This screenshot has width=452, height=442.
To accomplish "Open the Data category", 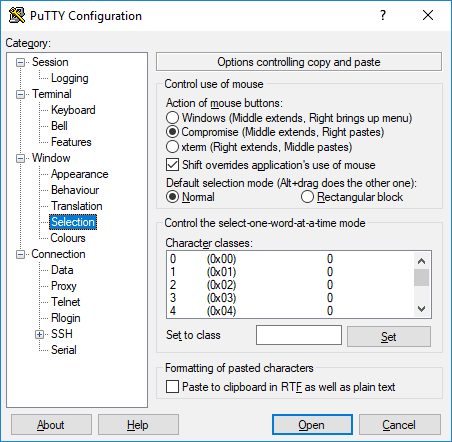I will (62, 270).
